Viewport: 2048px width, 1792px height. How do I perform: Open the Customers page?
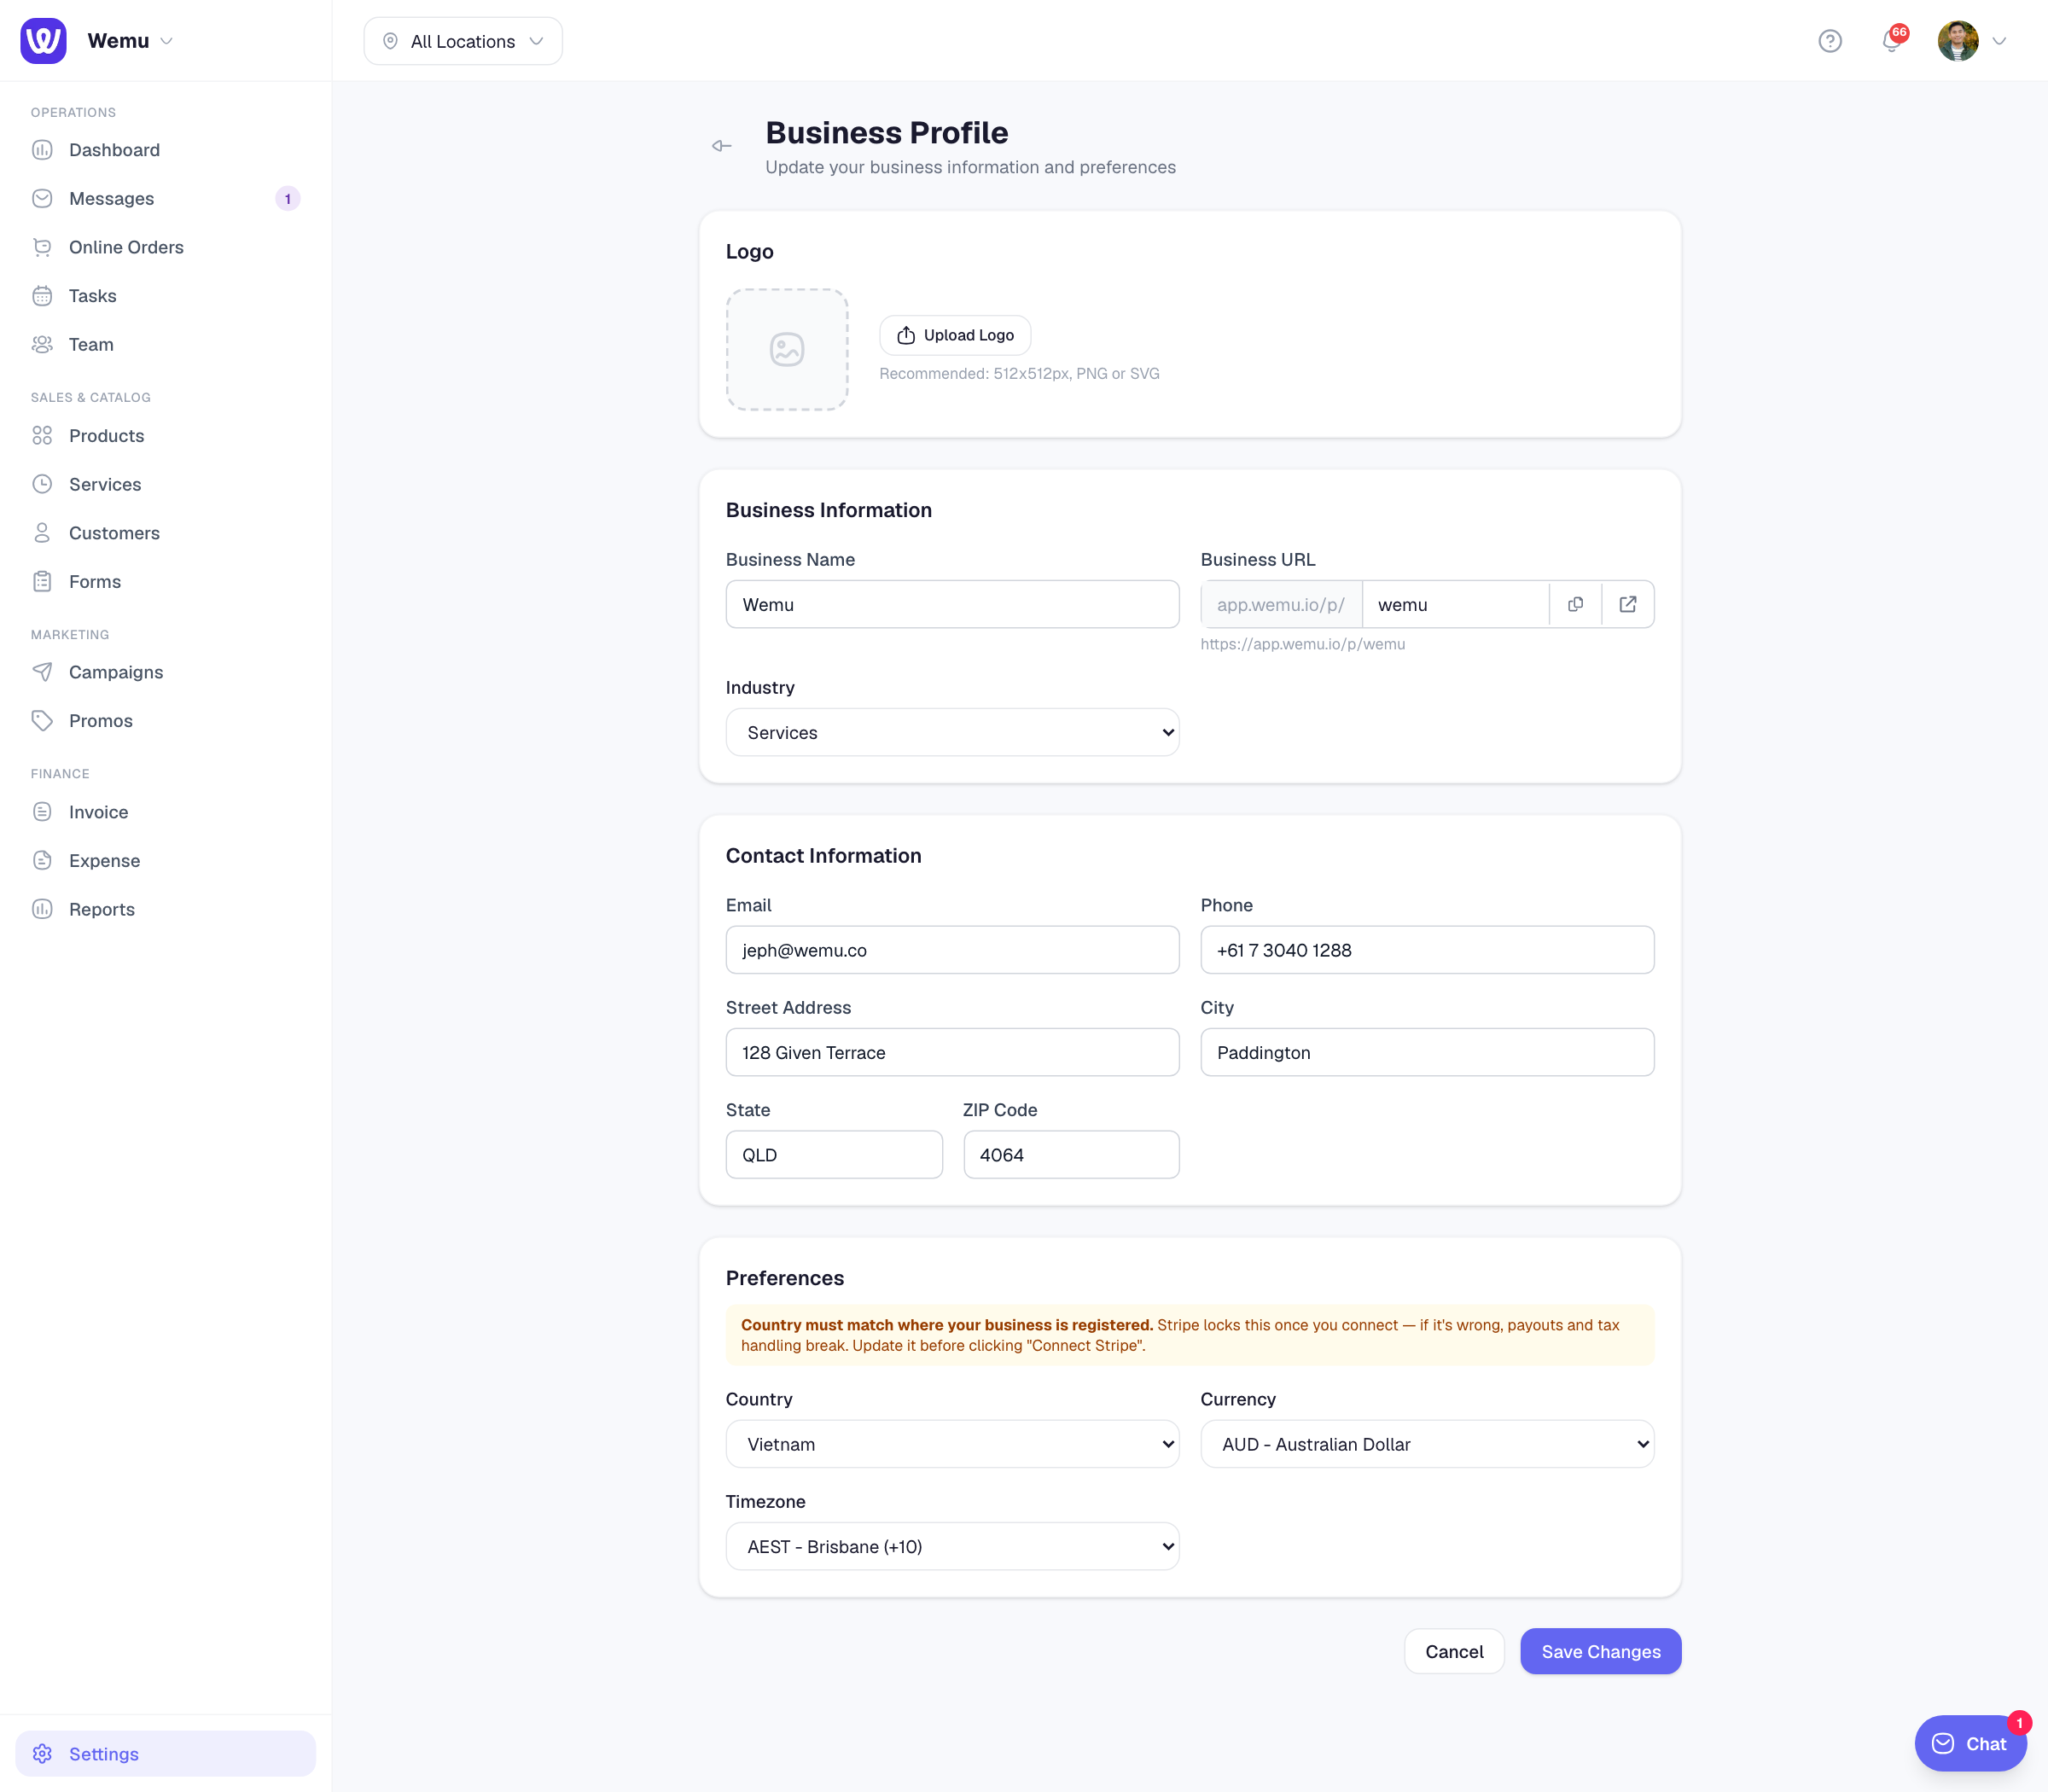166,533
